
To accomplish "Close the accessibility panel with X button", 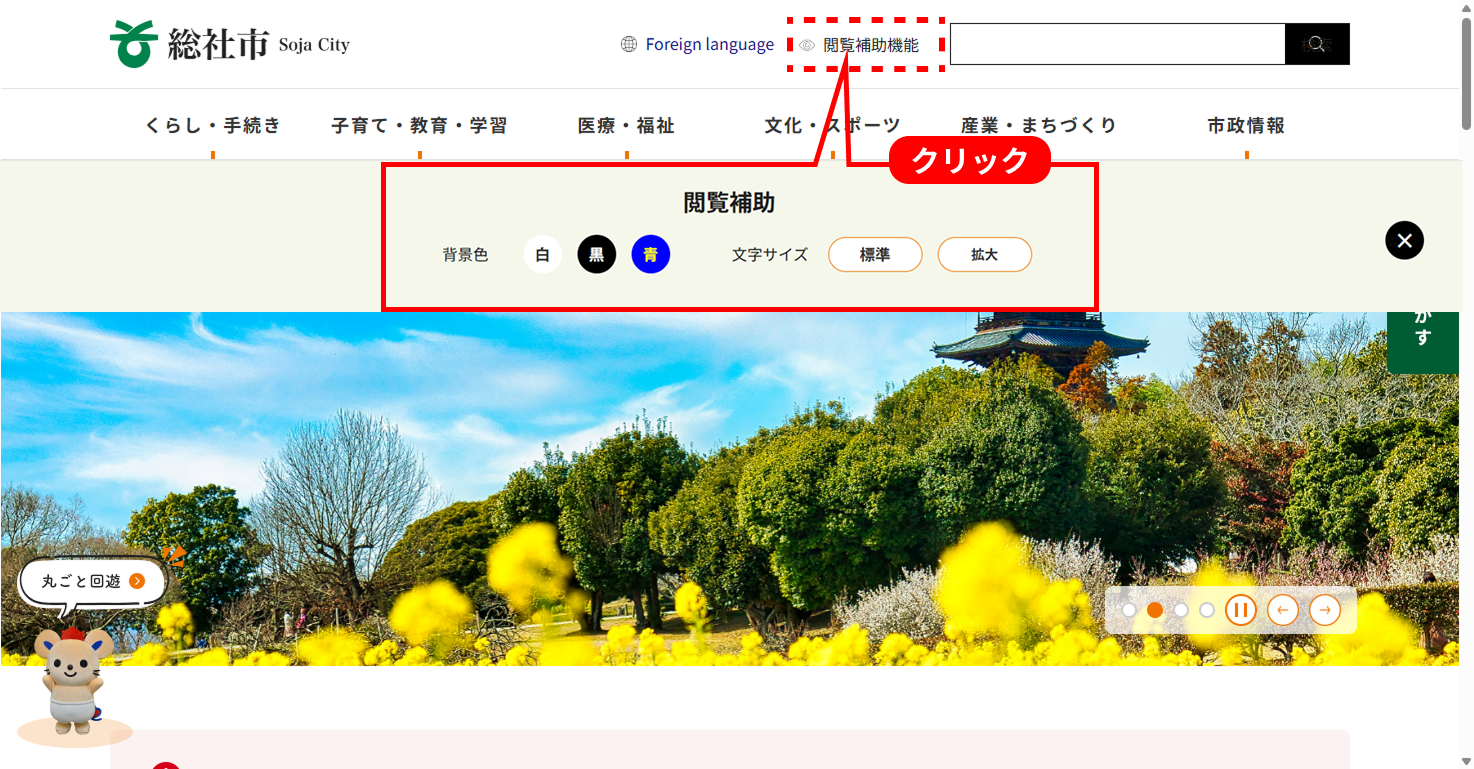I will (1404, 240).
